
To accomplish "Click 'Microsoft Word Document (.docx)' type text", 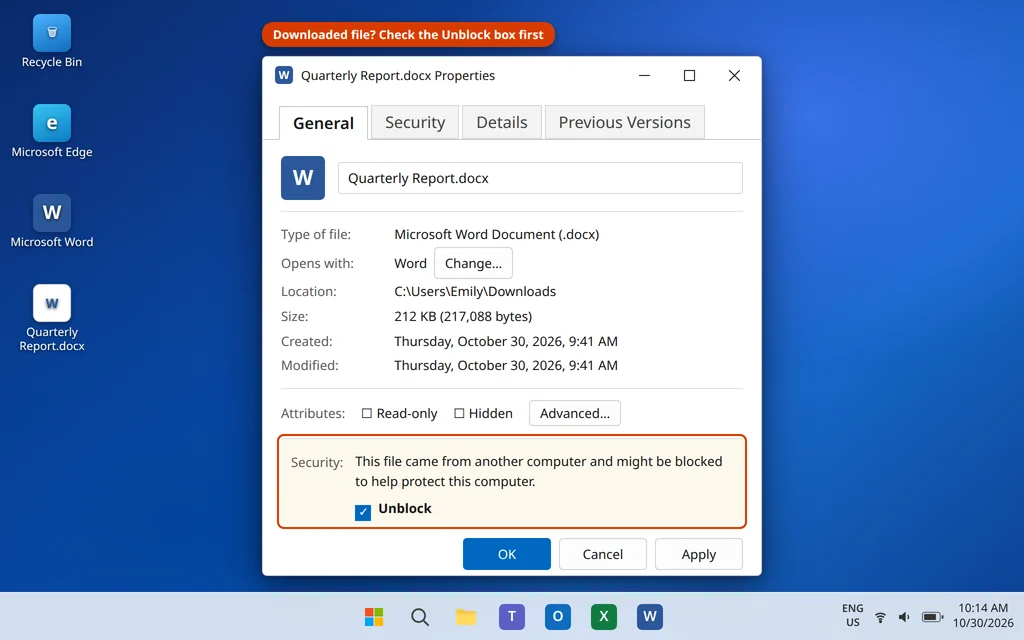I will (x=496, y=234).
